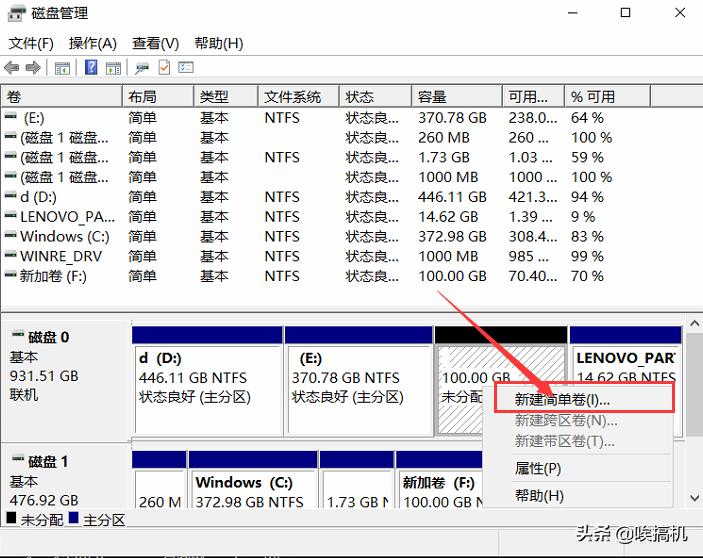
Task: Click the Forward arrow toolbar icon
Action: 33,68
